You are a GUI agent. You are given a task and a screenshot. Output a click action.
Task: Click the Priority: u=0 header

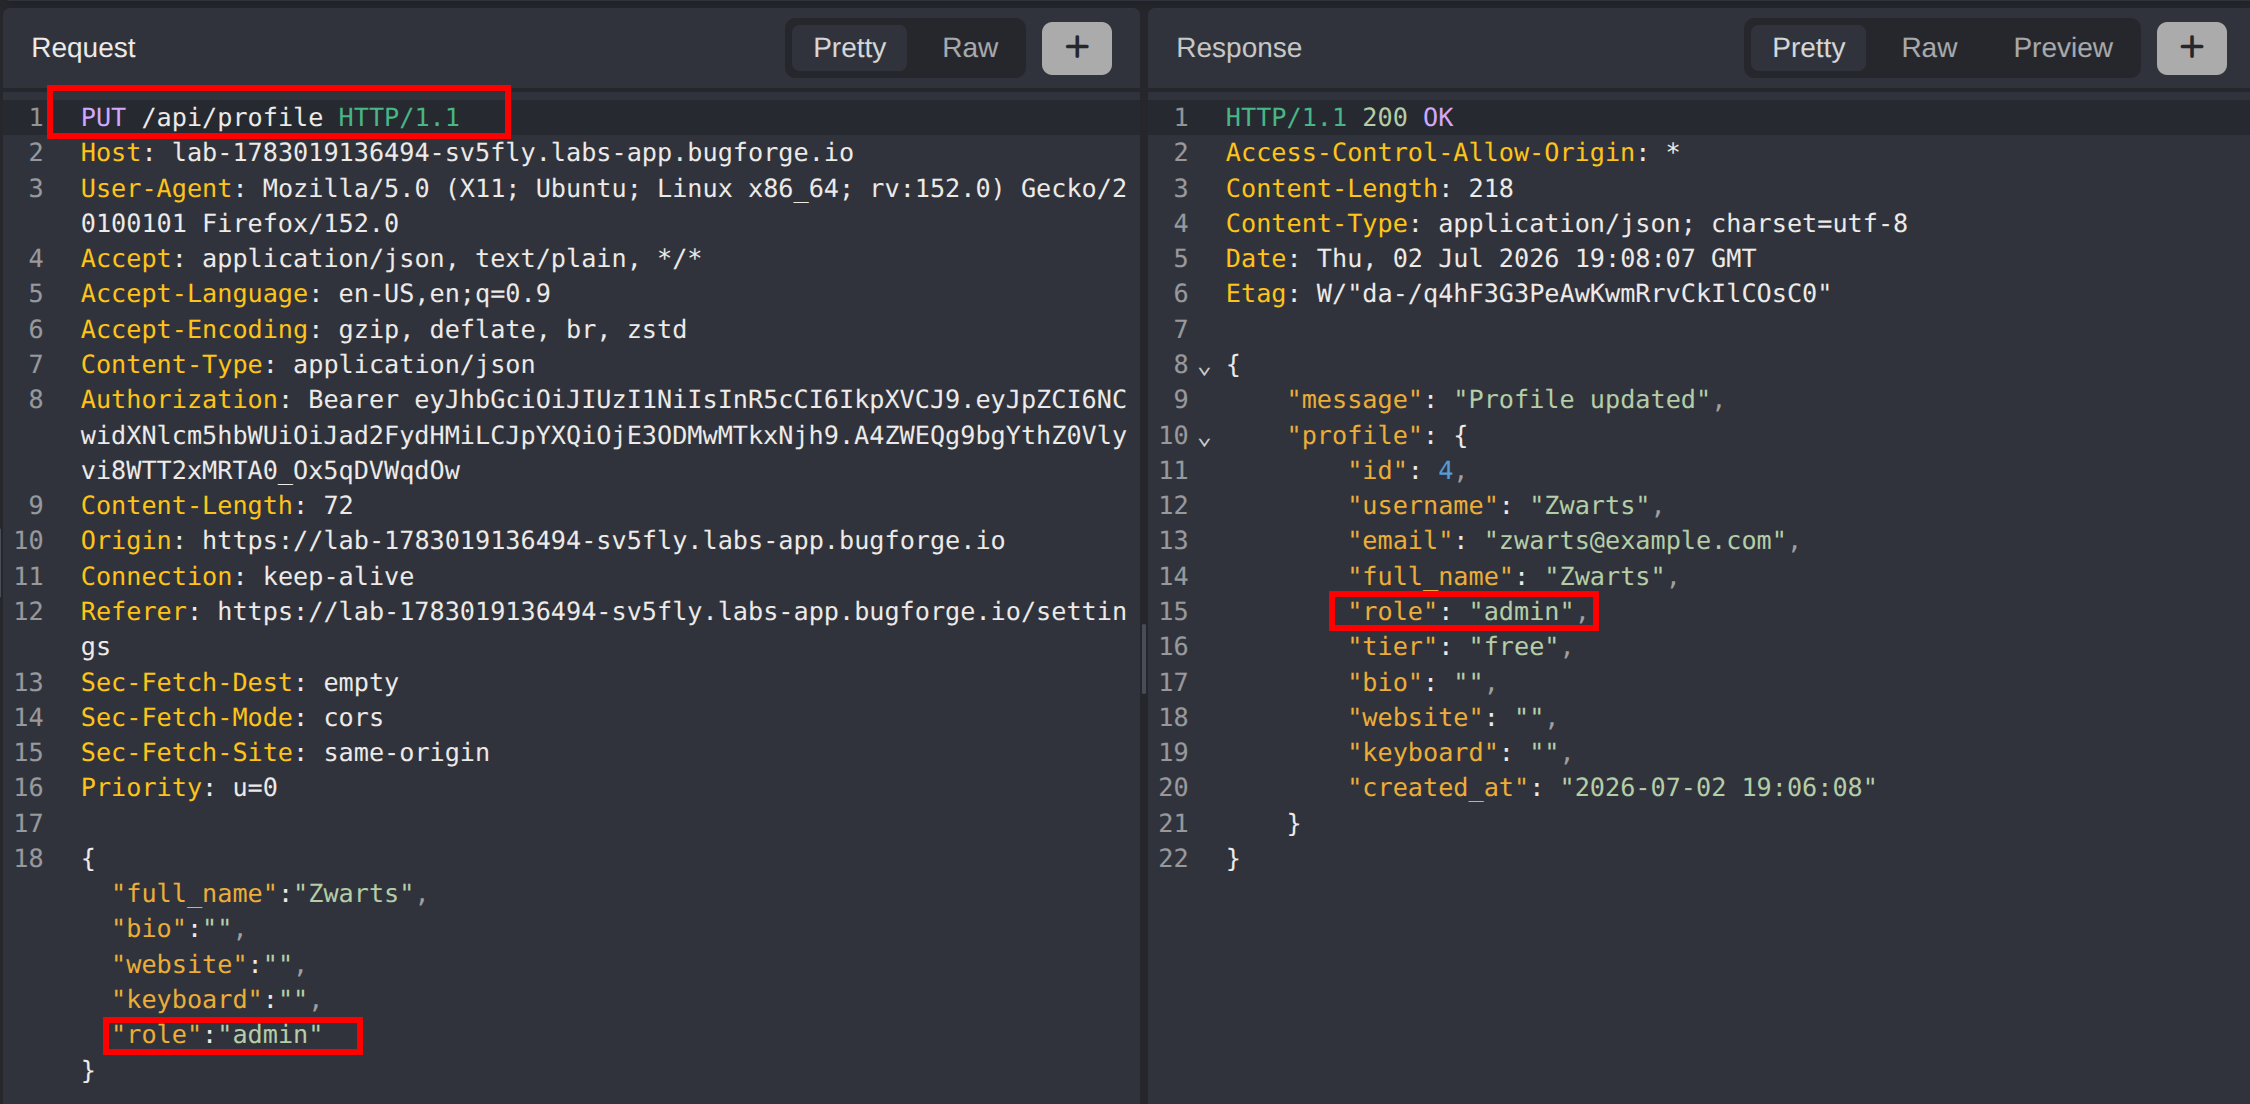(179, 787)
